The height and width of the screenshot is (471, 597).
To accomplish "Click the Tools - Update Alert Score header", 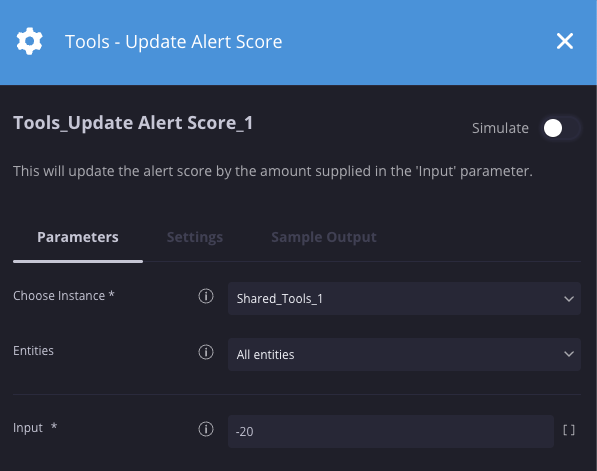I will pos(174,42).
